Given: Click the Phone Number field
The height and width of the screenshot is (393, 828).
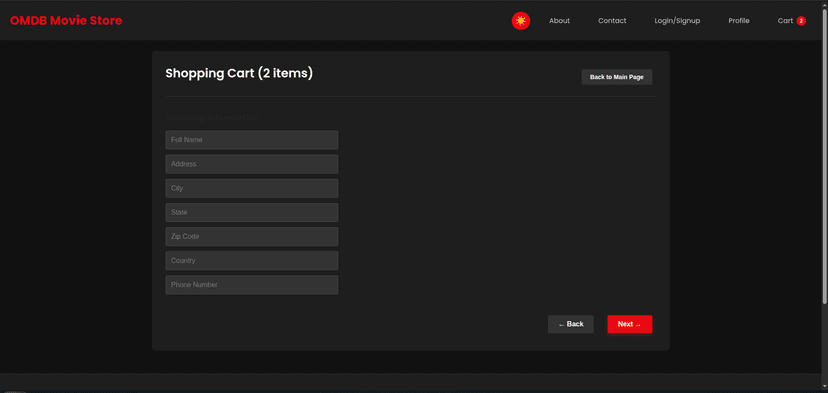Looking at the screenshot, I should (x=252, y=285).
